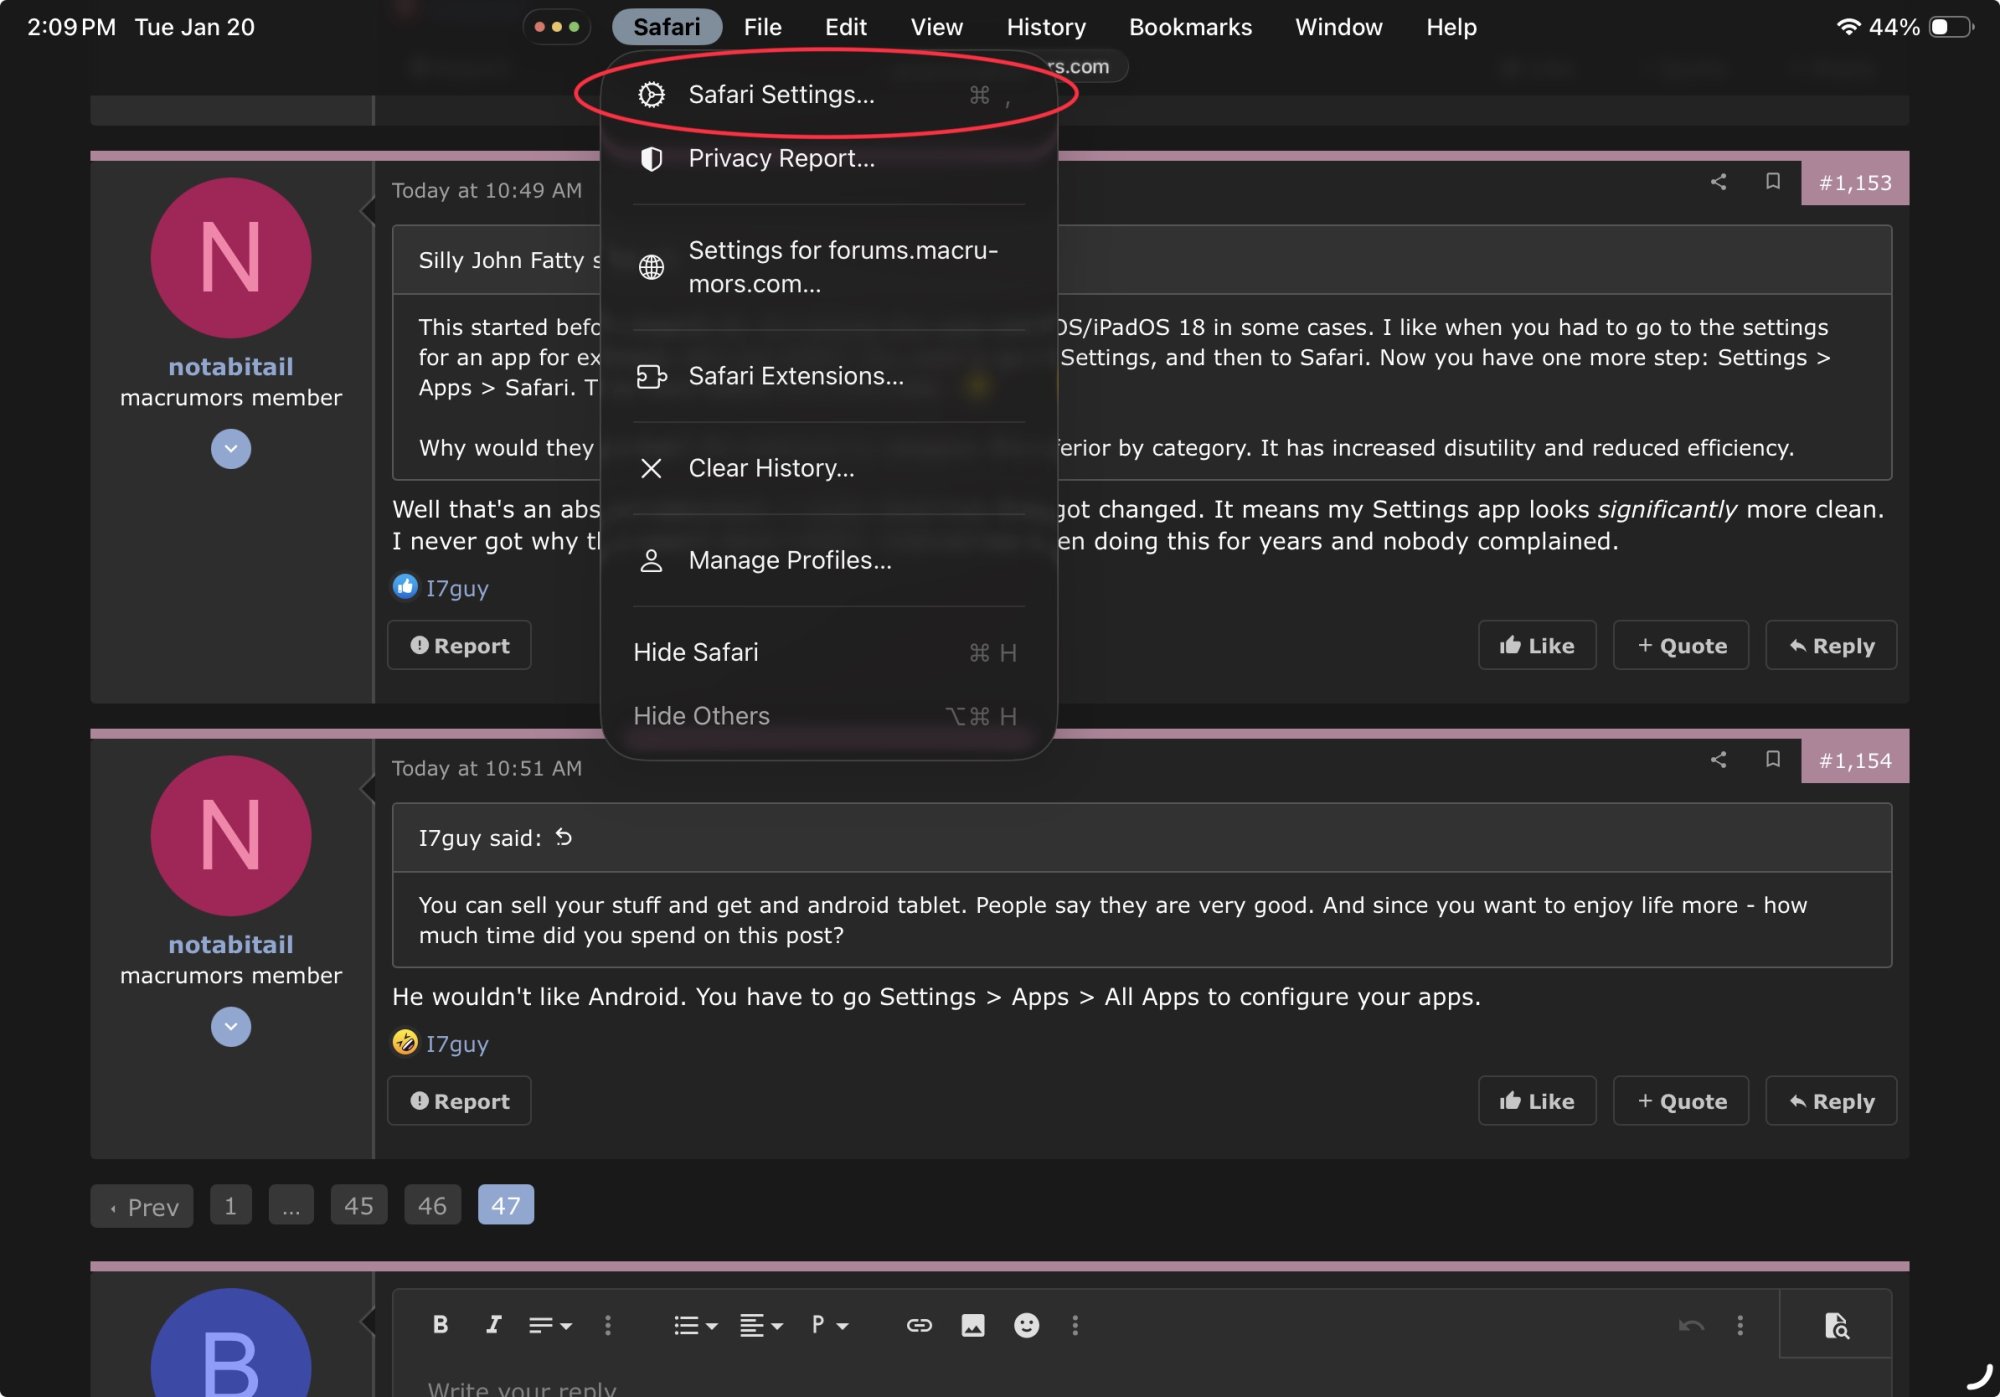Click Reply button on post #1,154
This screenshot has width=2000, height=1397.
tap(1830, 1101)
